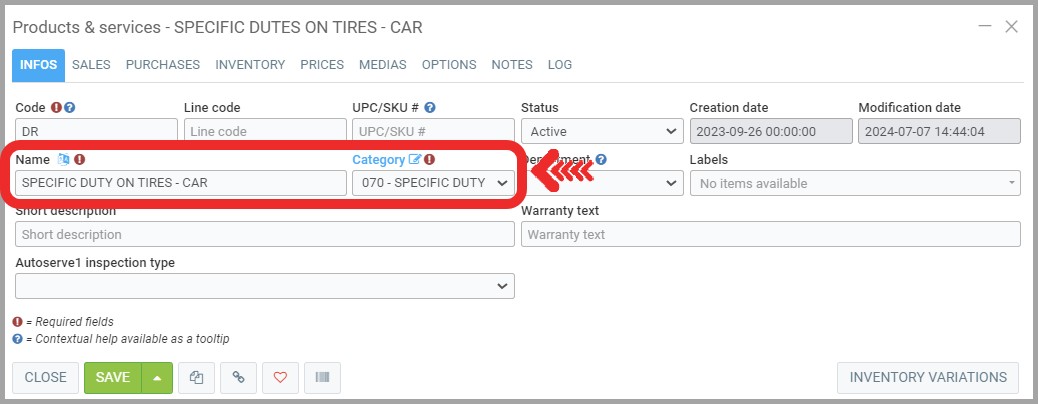Click the Short description input field
This screenshot has height=404, width=1038.
click(x=265, y=234)
